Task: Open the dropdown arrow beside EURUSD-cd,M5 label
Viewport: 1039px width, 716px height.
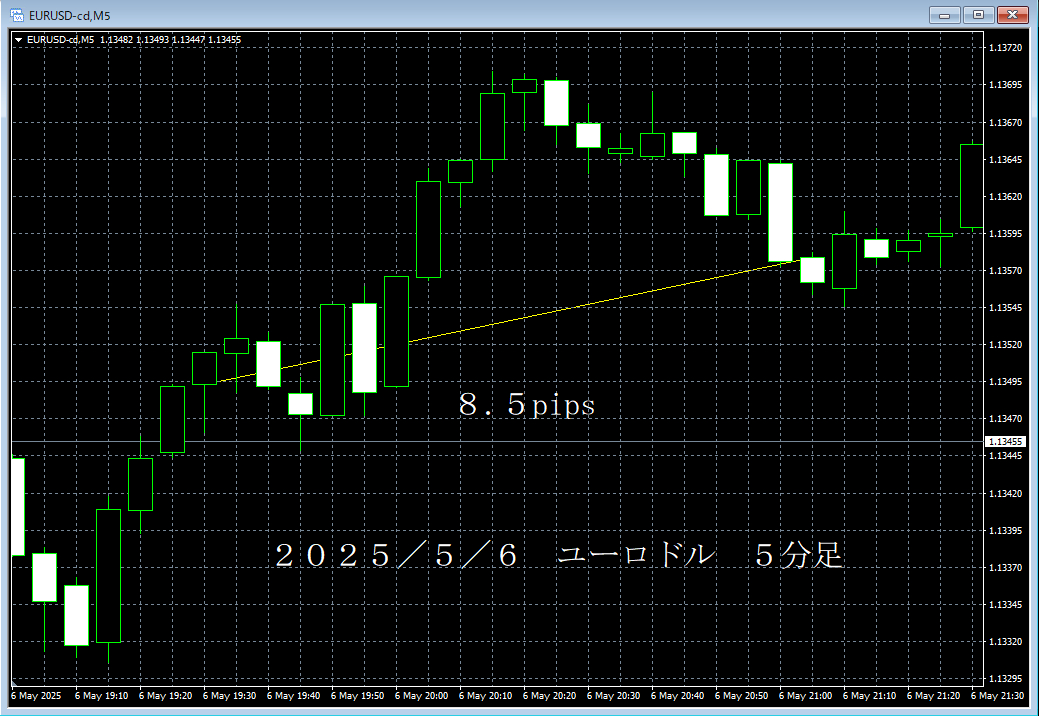Action: [x=18, y=40]
